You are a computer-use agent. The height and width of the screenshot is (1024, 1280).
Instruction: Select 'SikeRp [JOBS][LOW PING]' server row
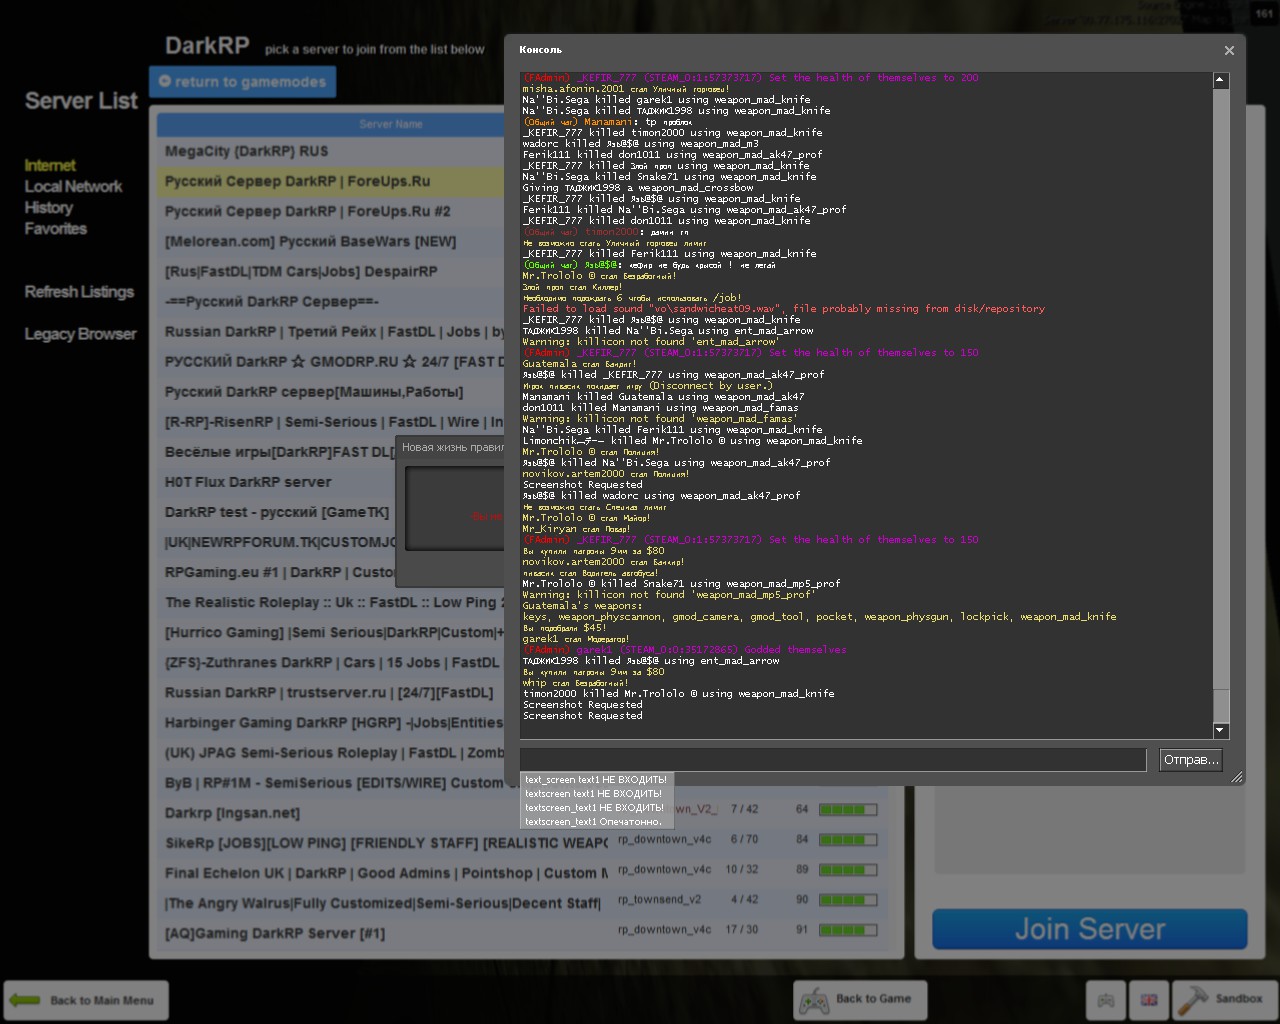522,843
